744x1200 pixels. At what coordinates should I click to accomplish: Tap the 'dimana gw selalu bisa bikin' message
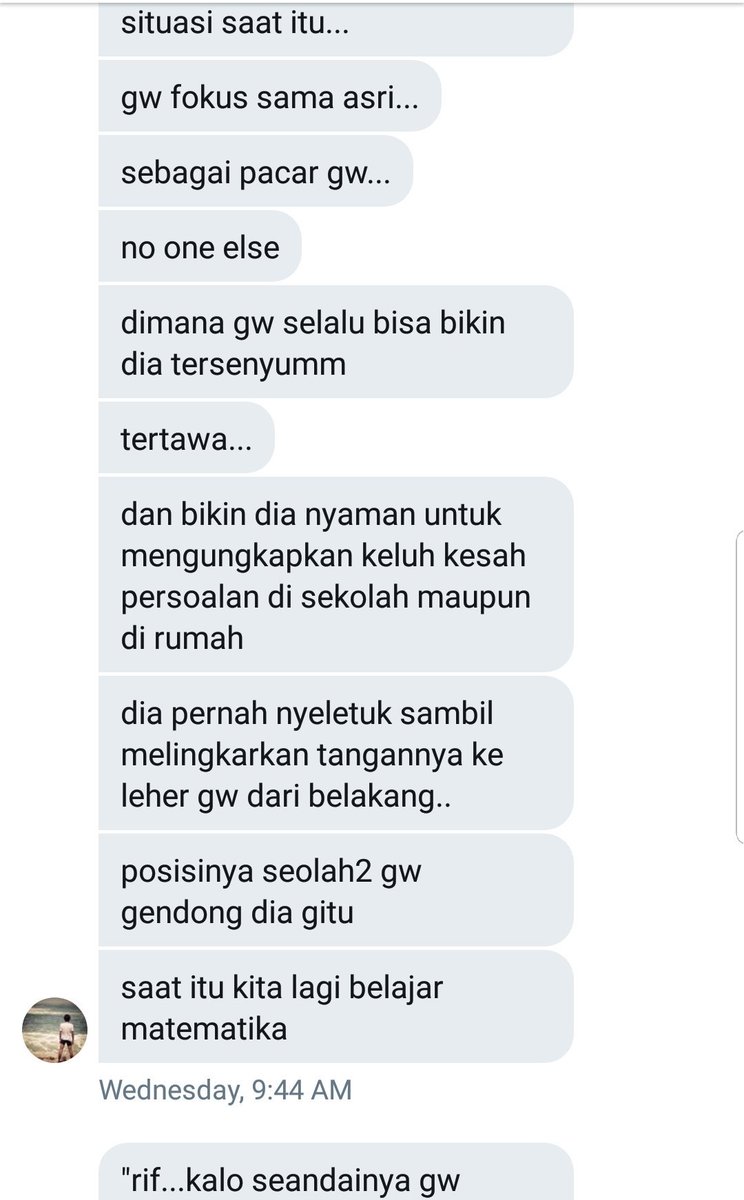(x=336, y=341)
